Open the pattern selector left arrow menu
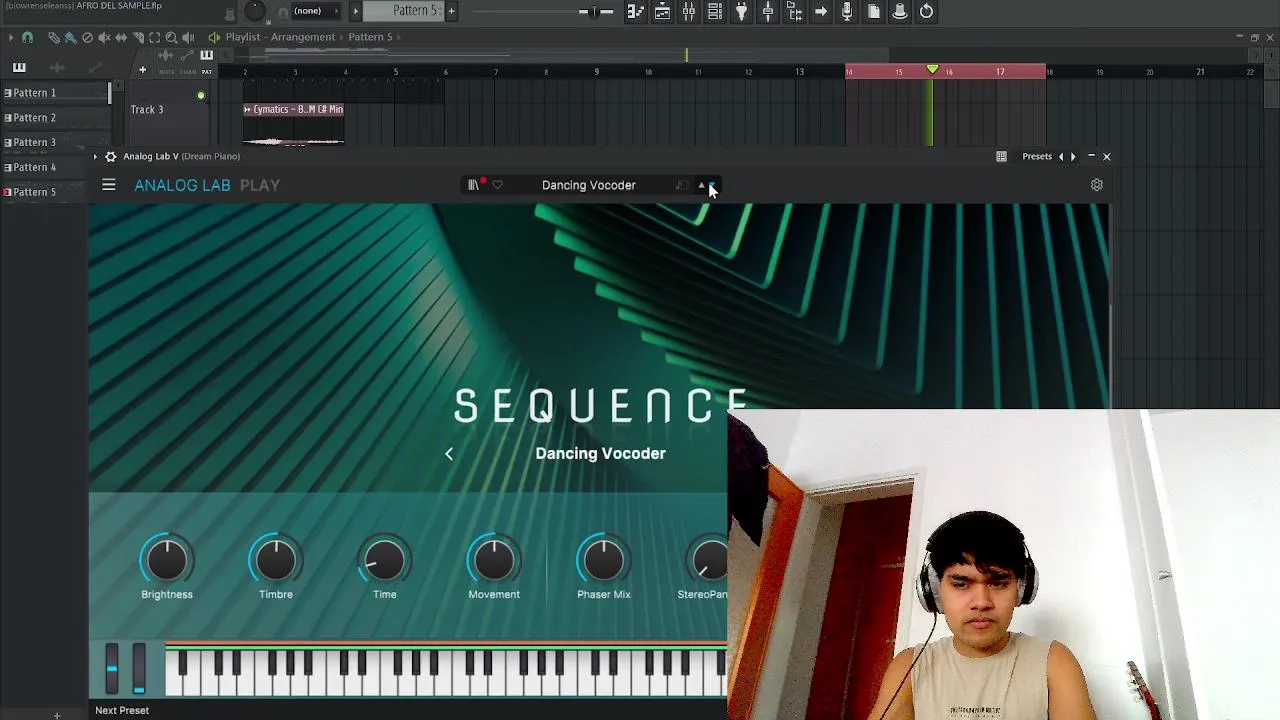Viewport: 1280px width, 720px height. coord(355,11)
